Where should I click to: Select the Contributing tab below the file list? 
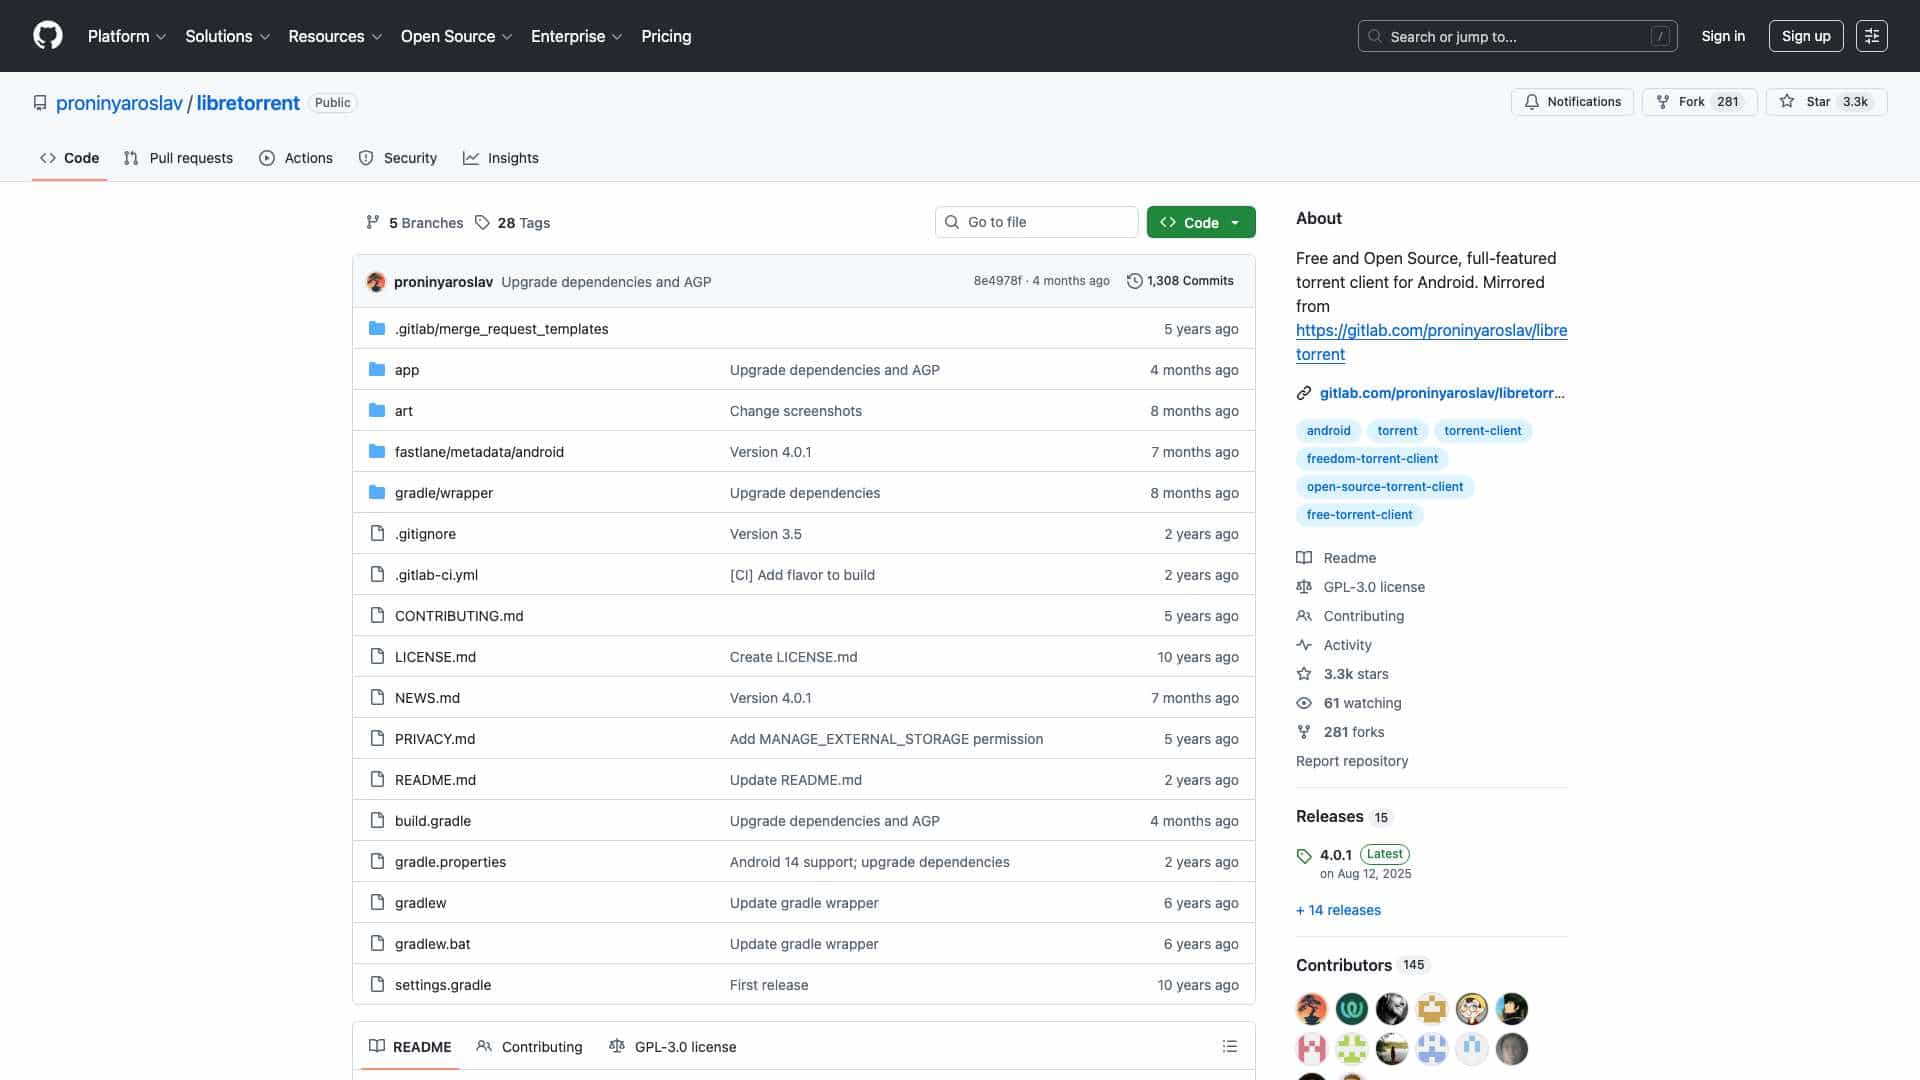pos(529,1046)
